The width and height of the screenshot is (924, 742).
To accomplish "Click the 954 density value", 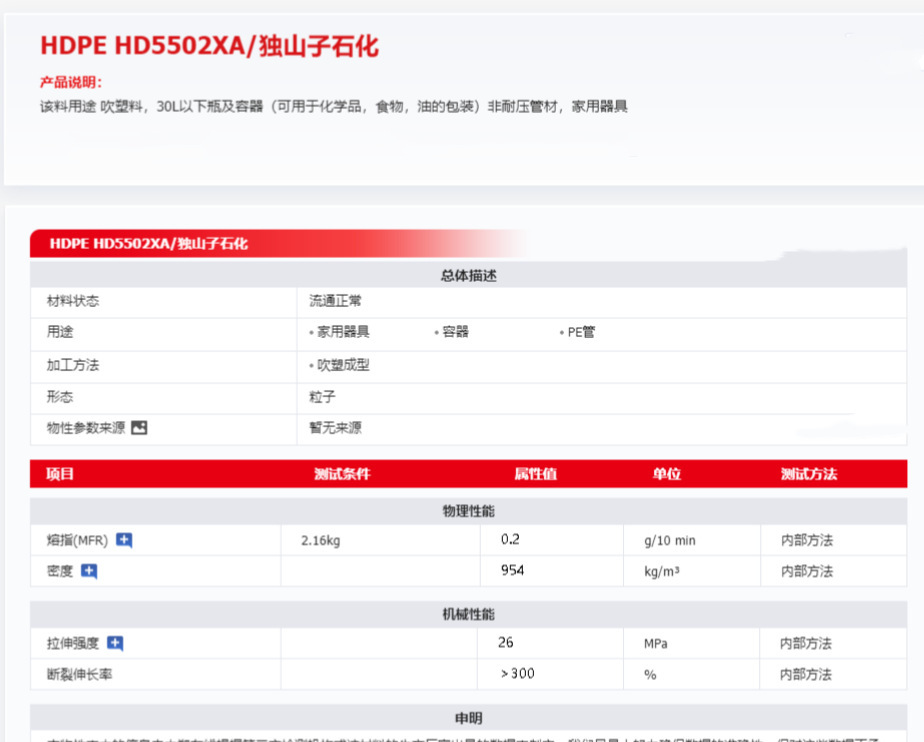I will (512, 570).
